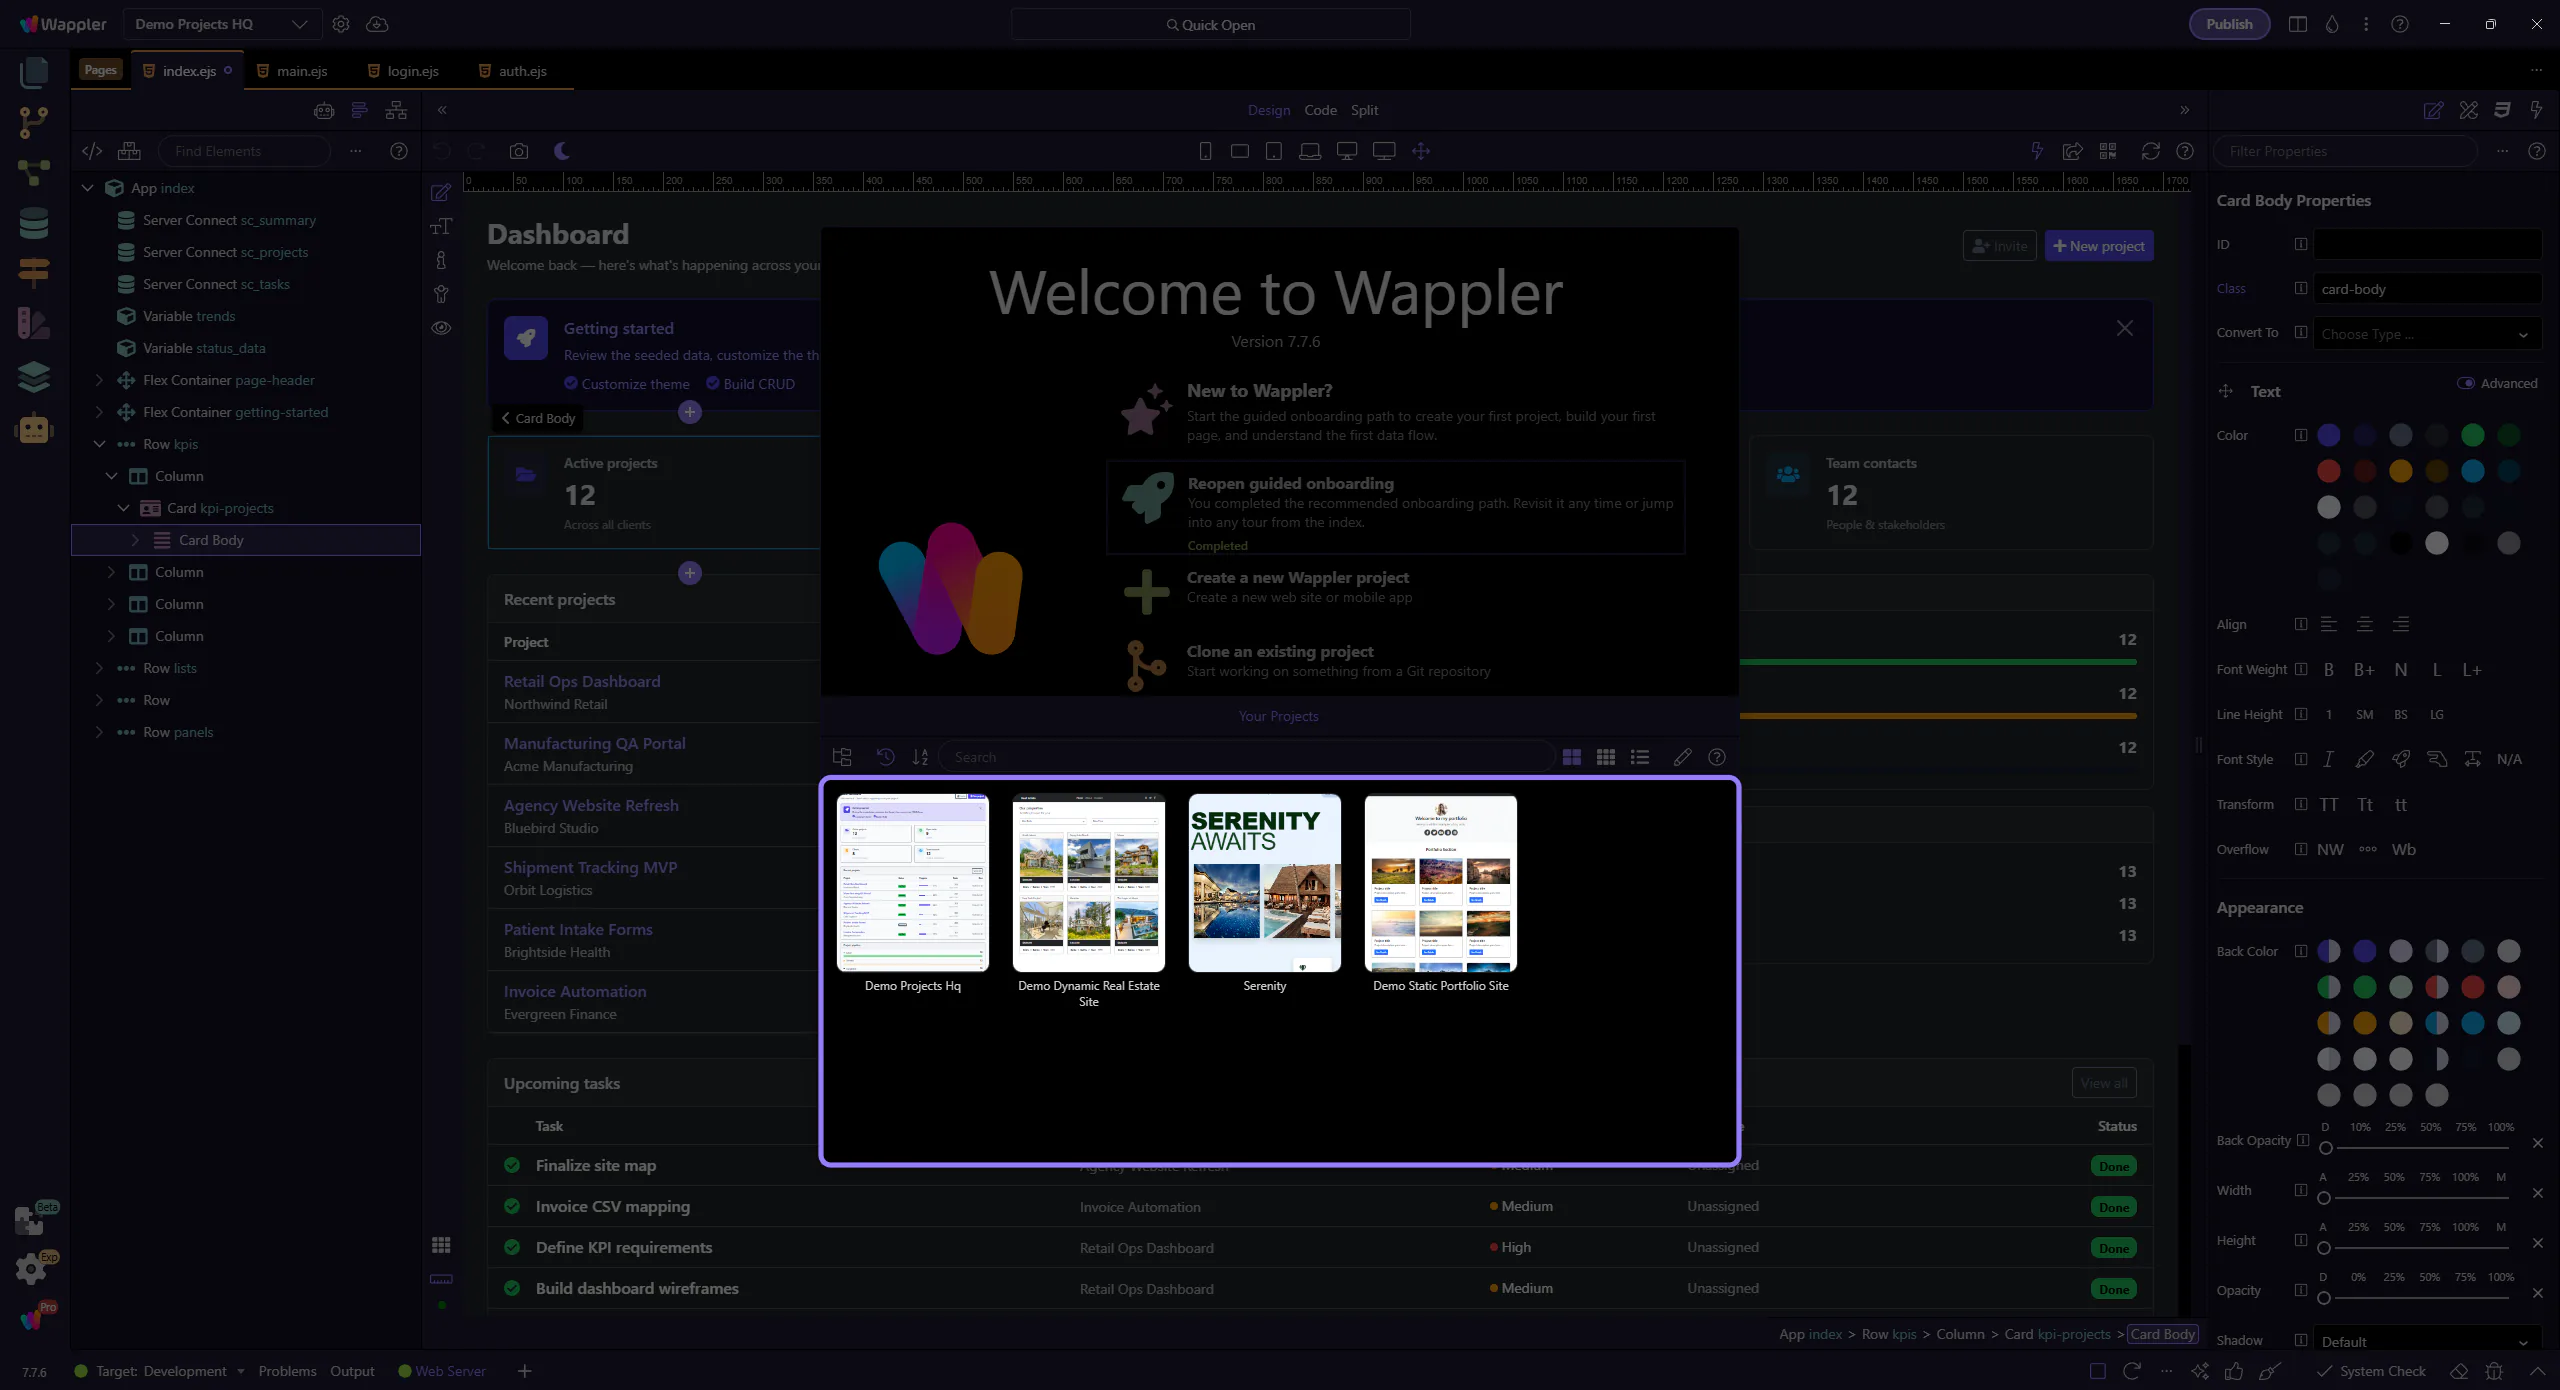
Task: Expand the Row lists tree node
Action: click(99, 668)
